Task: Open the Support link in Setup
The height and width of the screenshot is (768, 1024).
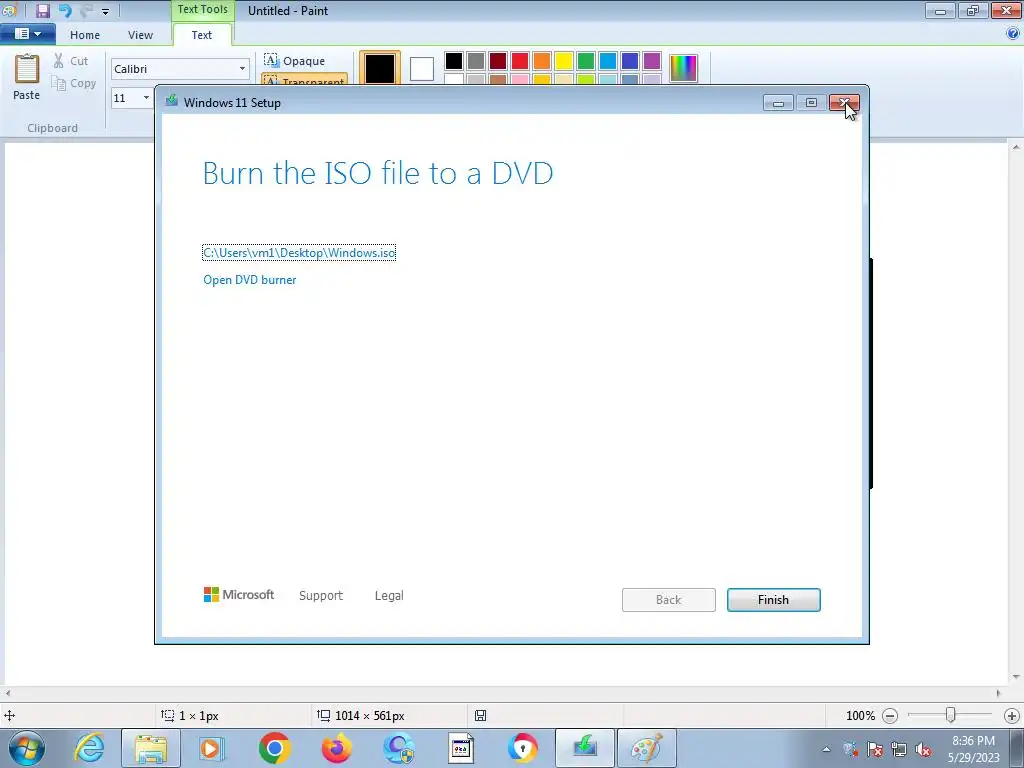Action: pos(321,596)
